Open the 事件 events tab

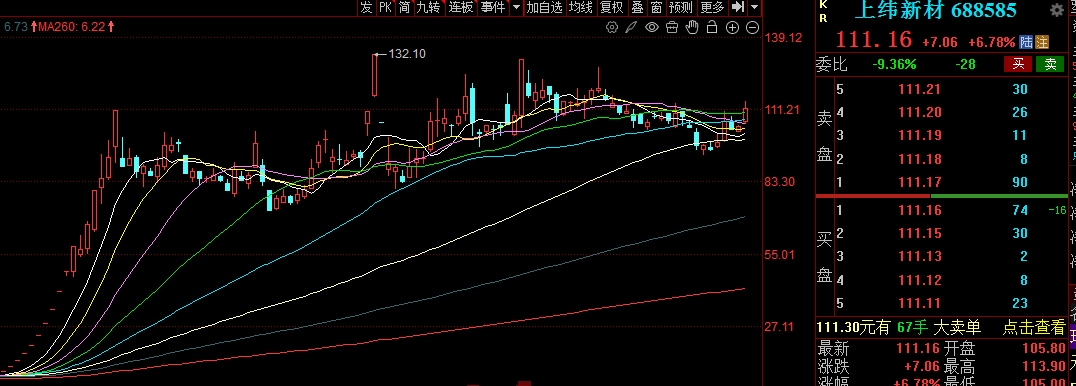pos(493,8)
